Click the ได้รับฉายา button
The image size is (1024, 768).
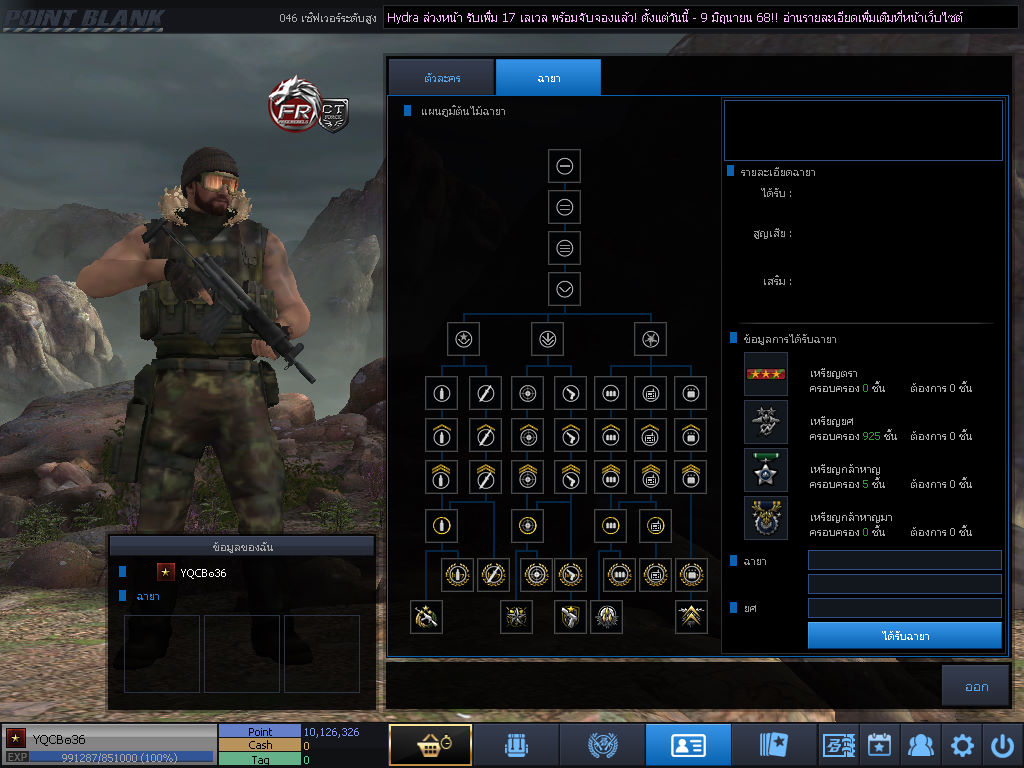[x=904, y=635]
